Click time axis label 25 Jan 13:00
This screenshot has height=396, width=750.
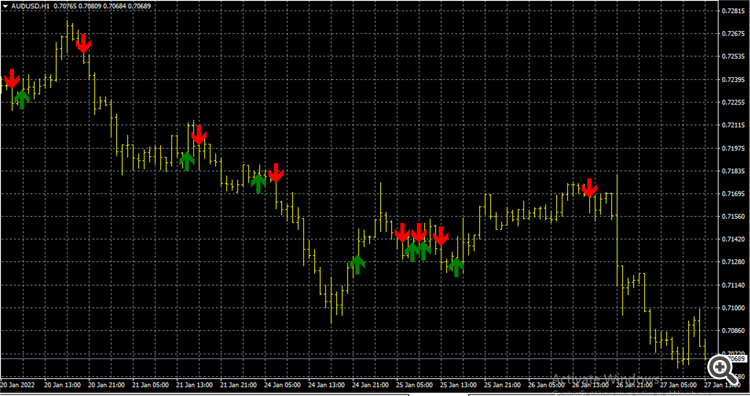click(459, 385)
